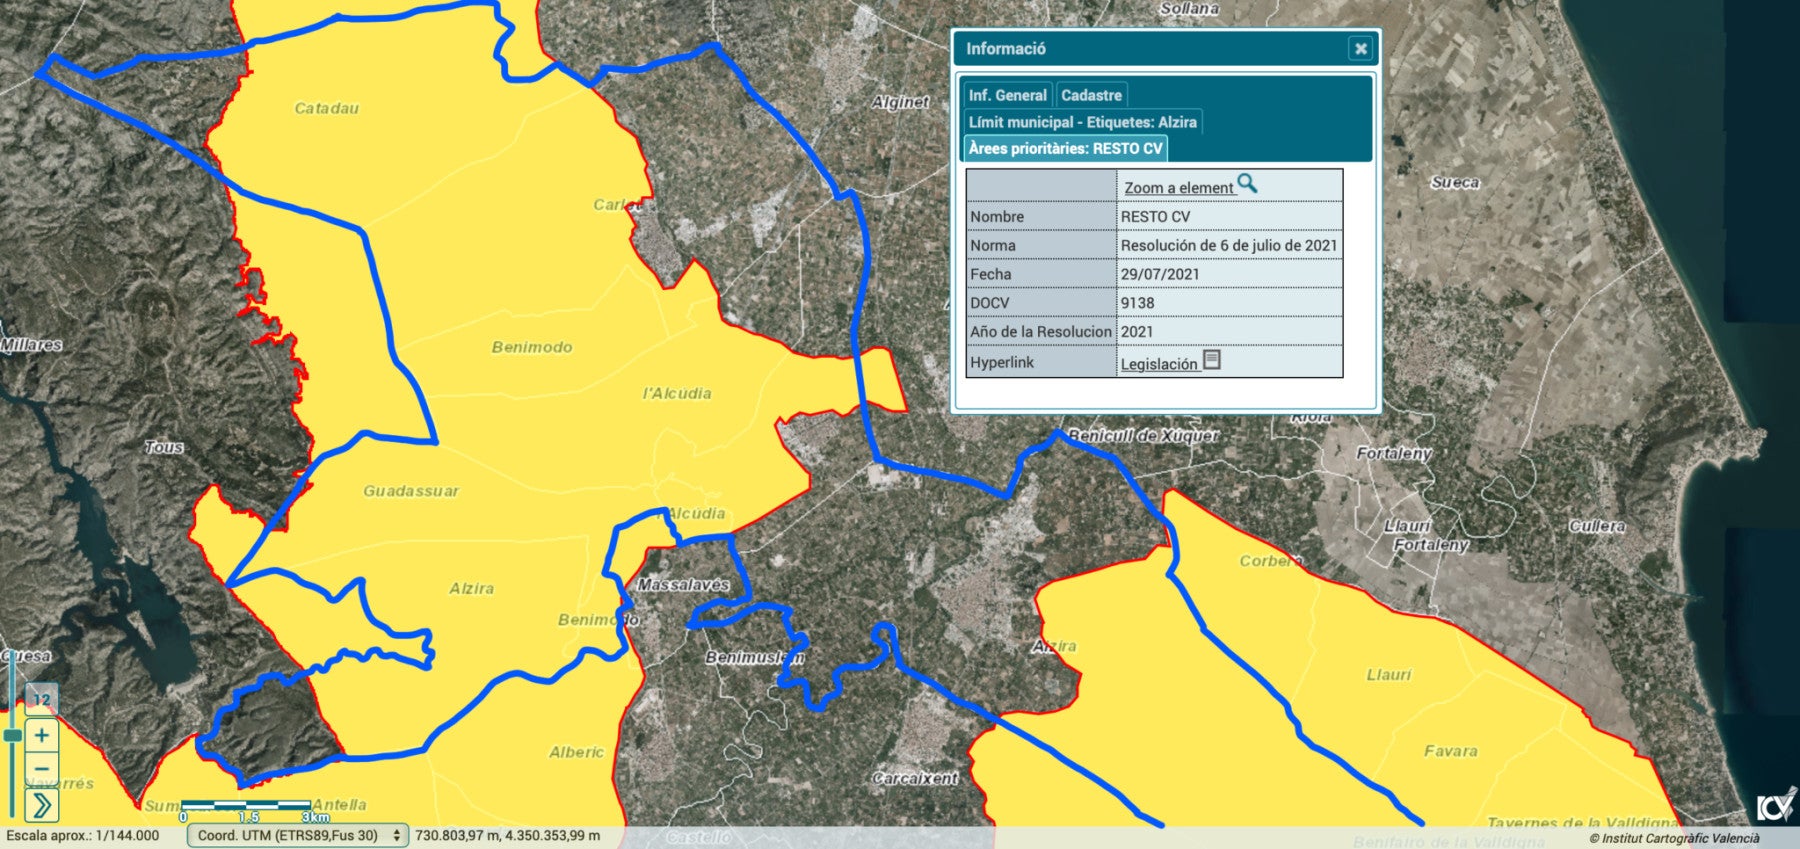Screen dimensions: 1800x849
Task: Click the map scale bar
Action: coord(246,806)
